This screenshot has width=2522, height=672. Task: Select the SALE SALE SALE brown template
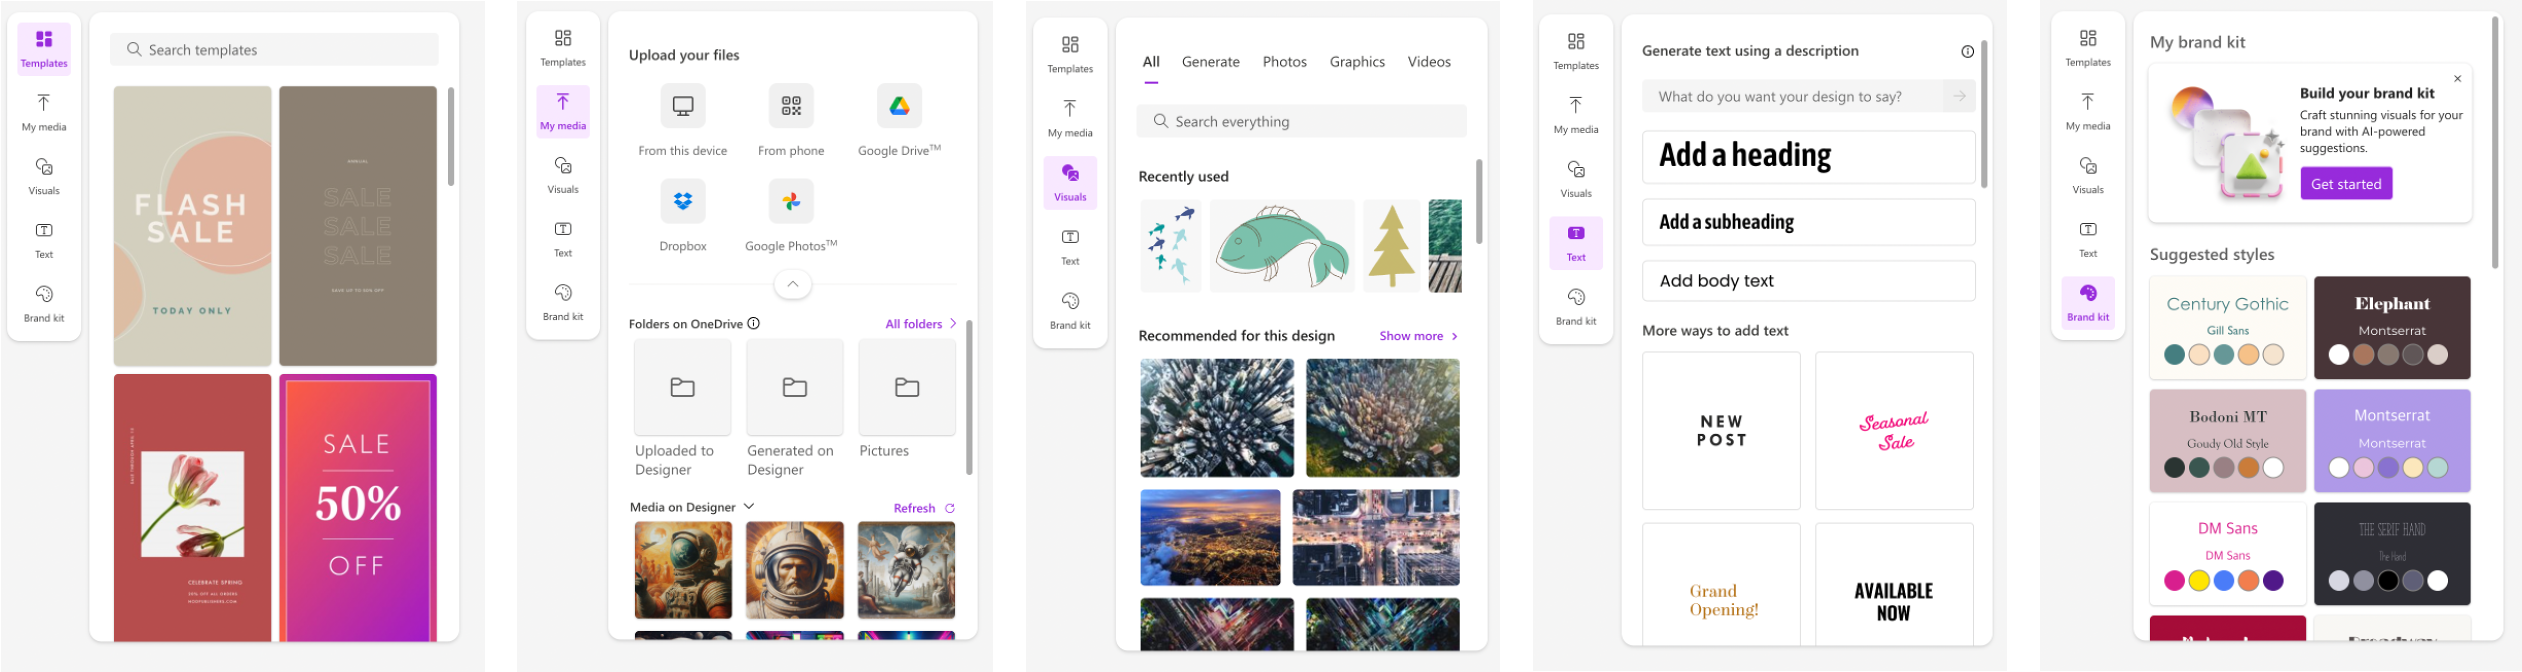[x=358, y=226]
